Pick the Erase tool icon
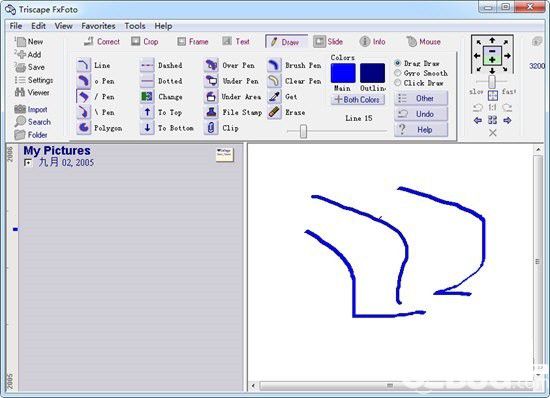This screenshot has height=398, width=550. click(x=274, y=112)
